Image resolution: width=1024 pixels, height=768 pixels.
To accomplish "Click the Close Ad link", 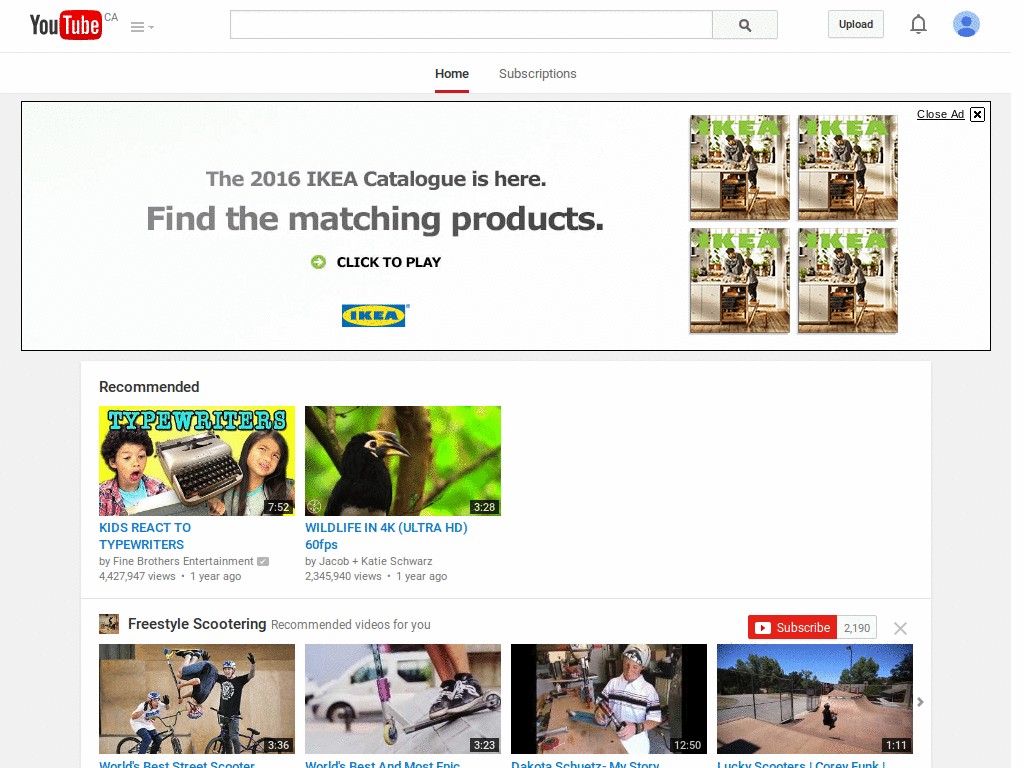I will point(940,114).
